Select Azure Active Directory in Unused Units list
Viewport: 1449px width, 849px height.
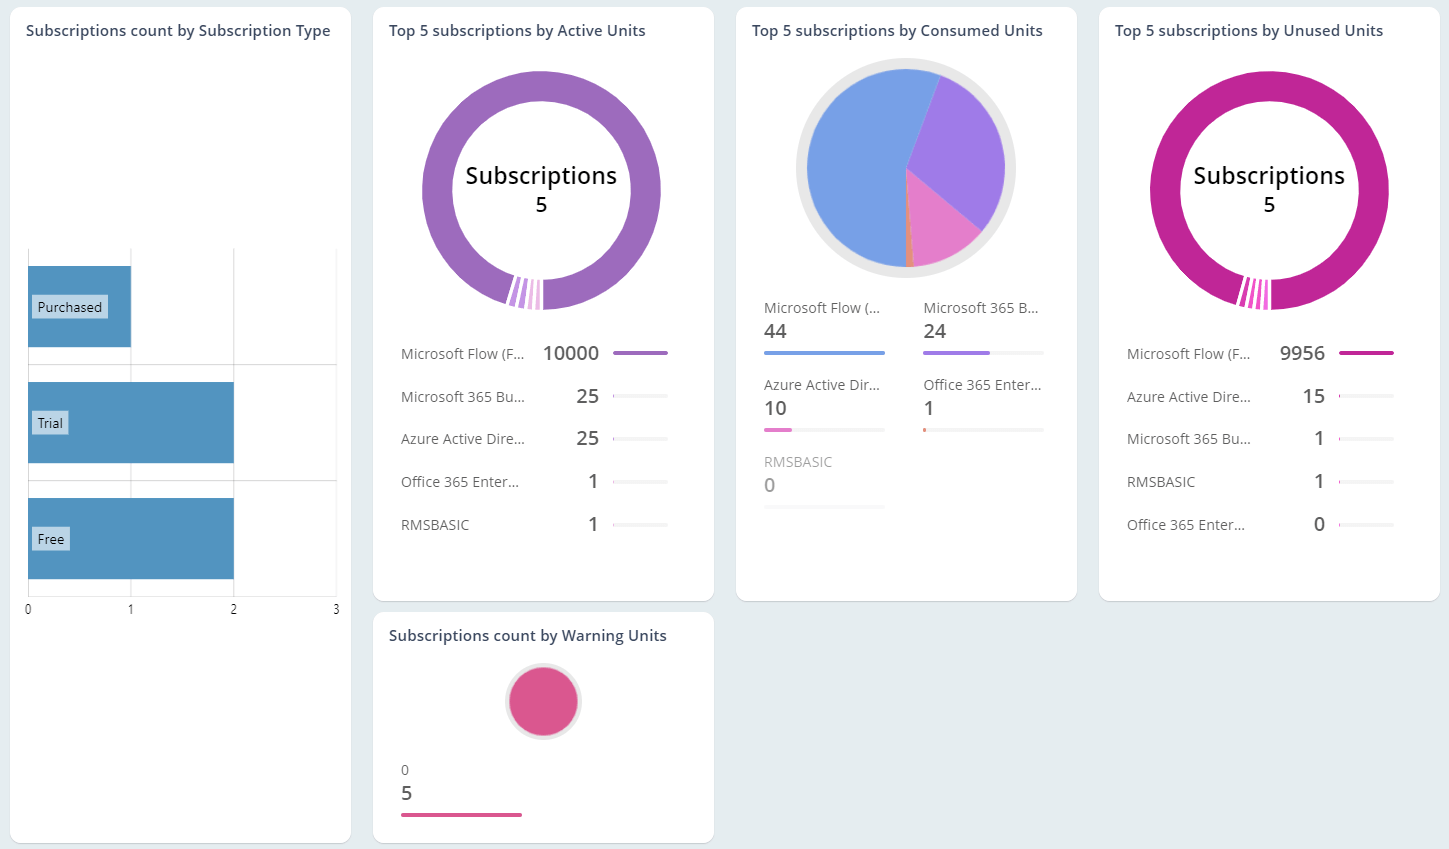click(1189, 396)
